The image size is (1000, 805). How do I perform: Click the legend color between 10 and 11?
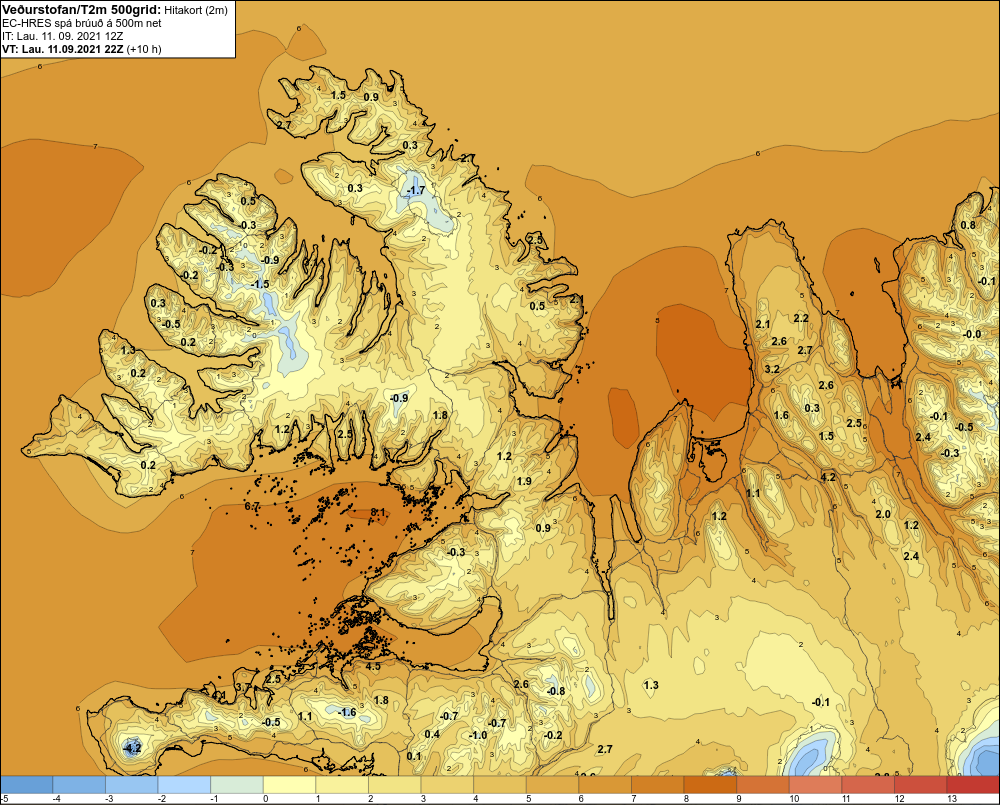[816, 784]
